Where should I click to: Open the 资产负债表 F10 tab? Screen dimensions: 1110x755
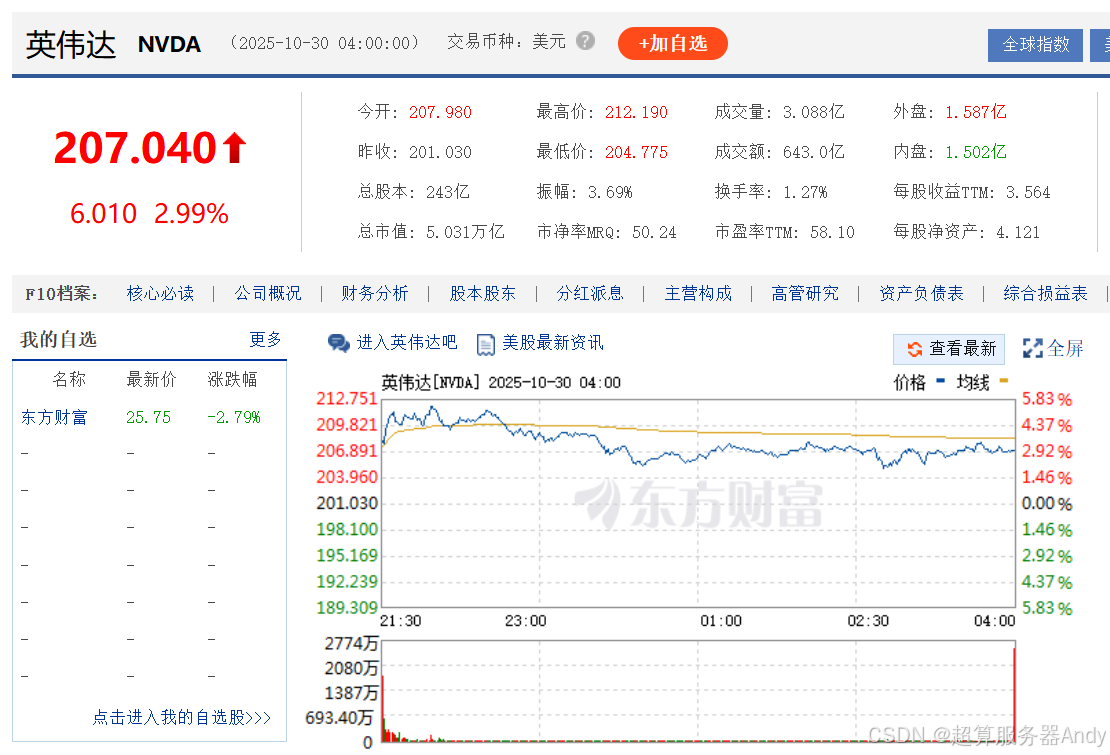pyautogui.click(x=921, y=294)
